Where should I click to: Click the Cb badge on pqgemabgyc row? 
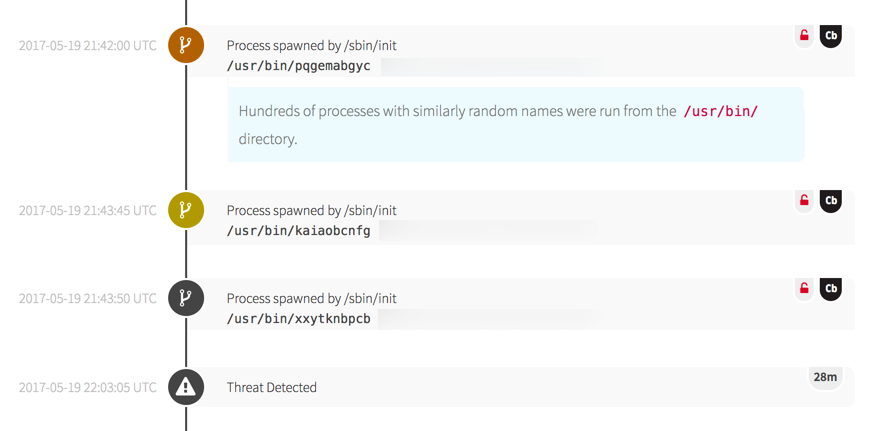(831, 36)
